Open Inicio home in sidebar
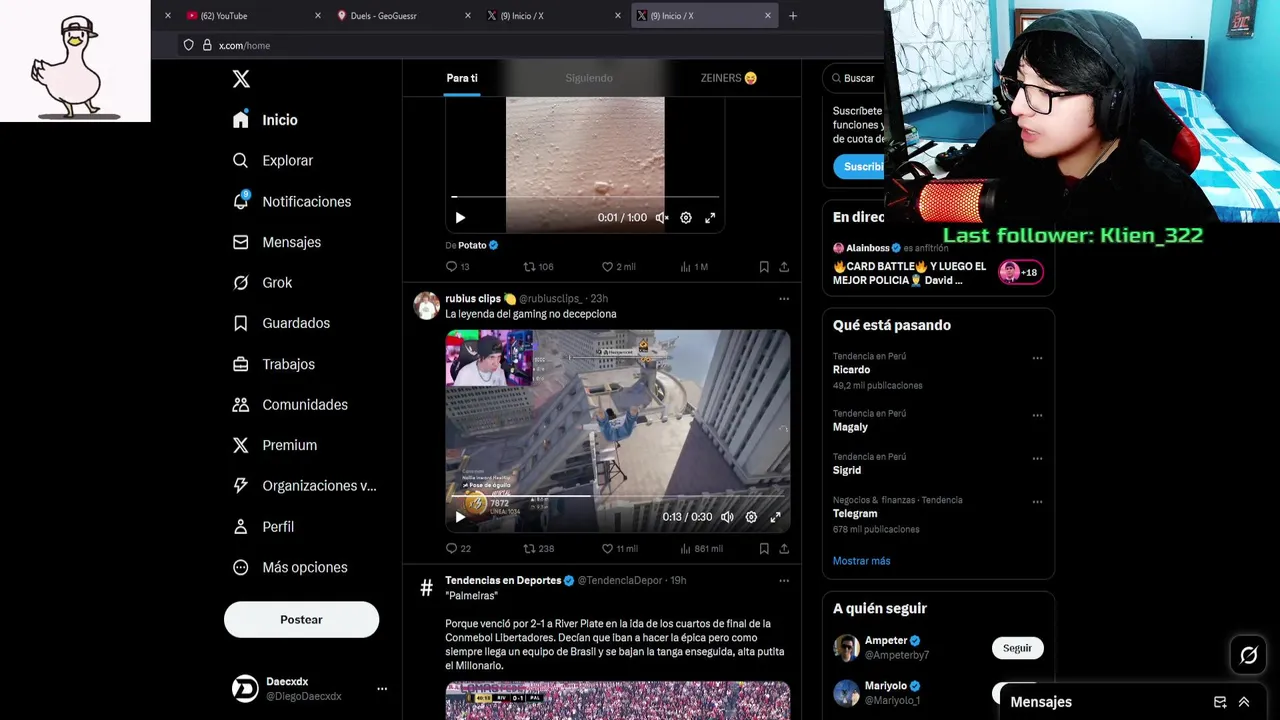Image resolution: width=1280 pixels, height=720 pixels. pos(266,120)
